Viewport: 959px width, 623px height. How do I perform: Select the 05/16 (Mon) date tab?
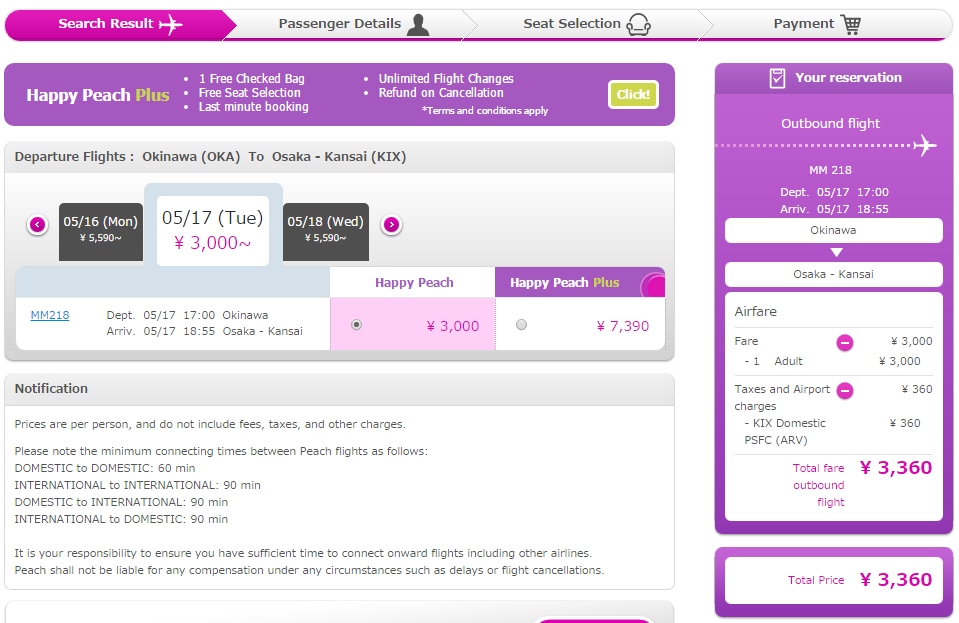[x=101, y=232]
